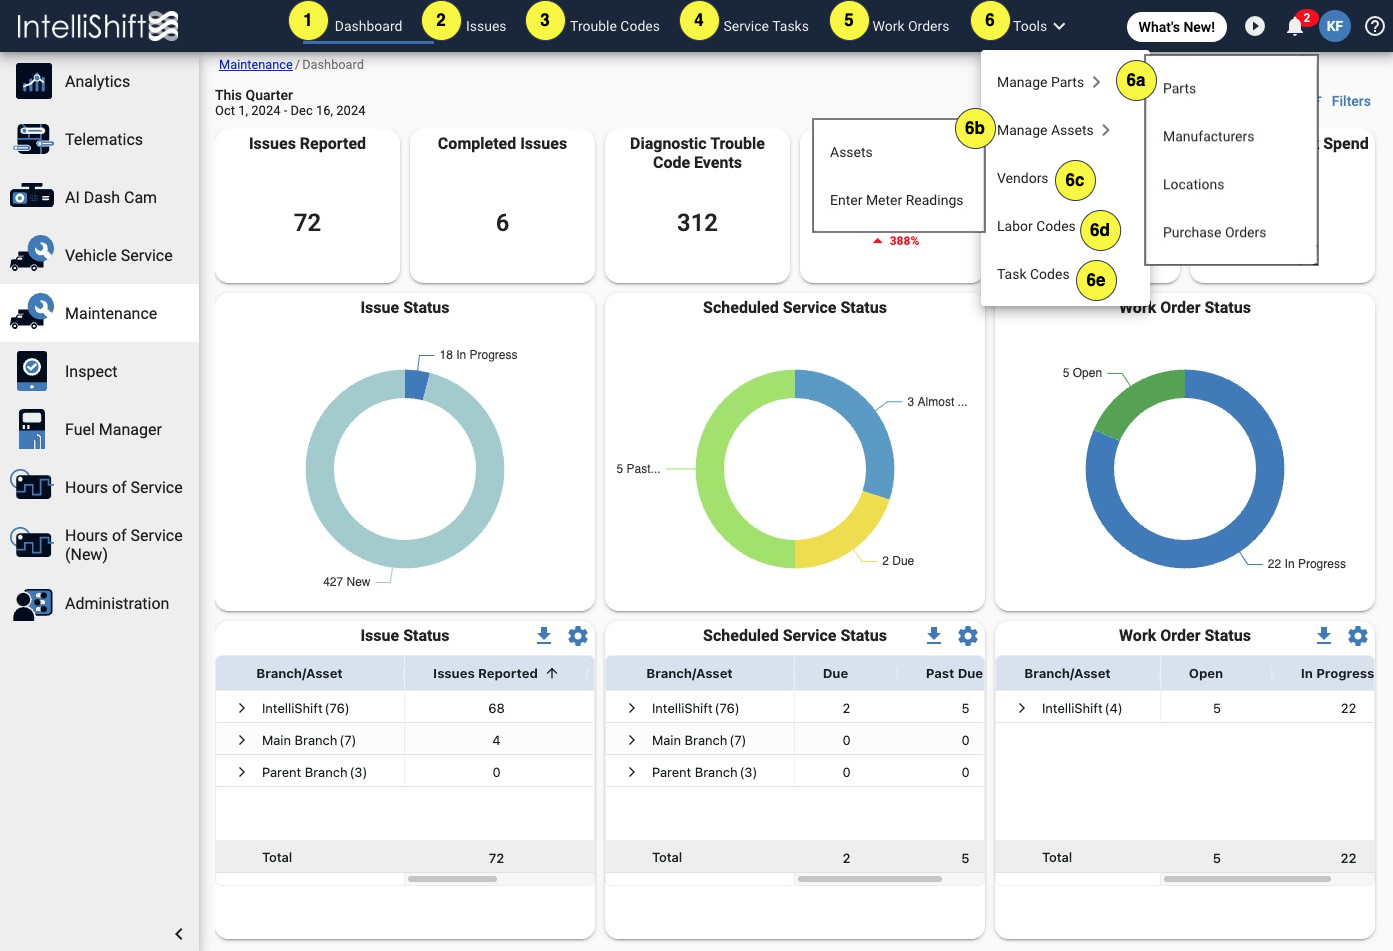Image resolution: width=1393 pixels, height=951 pixels.
Task: Open the Fuel Manager icon
Action: coord(32,429)
